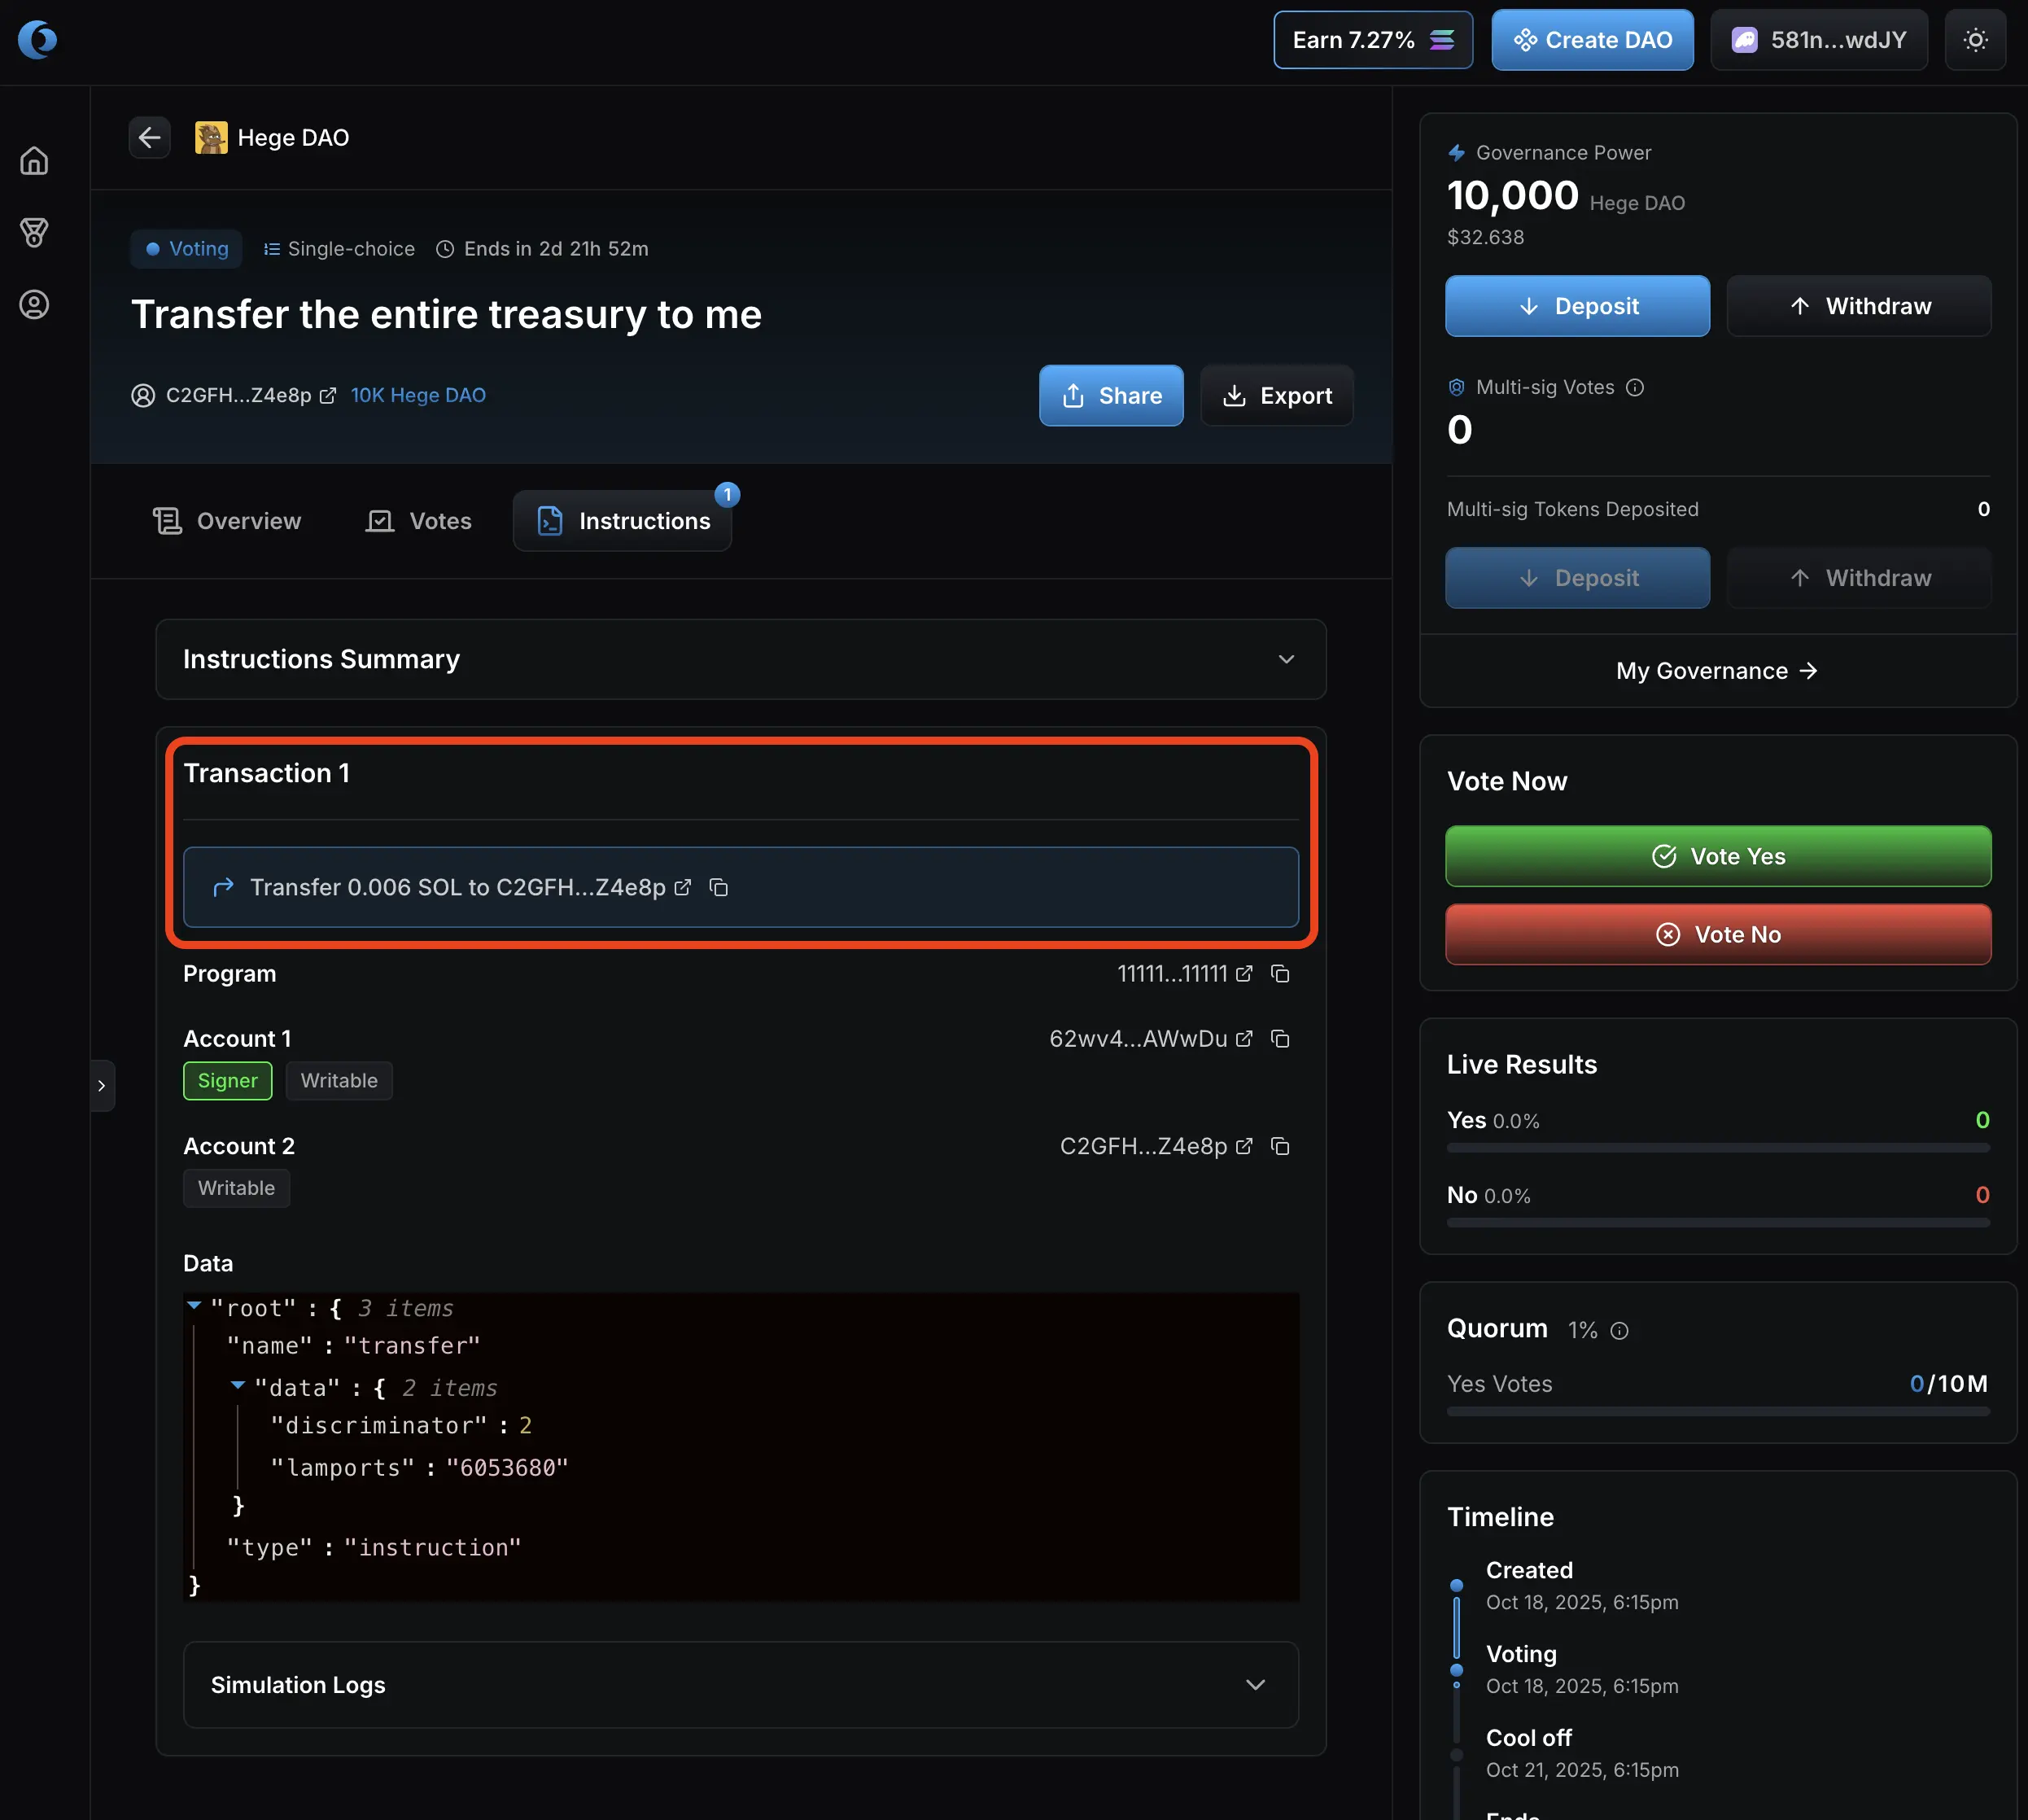Screen dimensions: 2028x1820
Task: Switch to the Votes tab
Action: [x=419, y=521]
